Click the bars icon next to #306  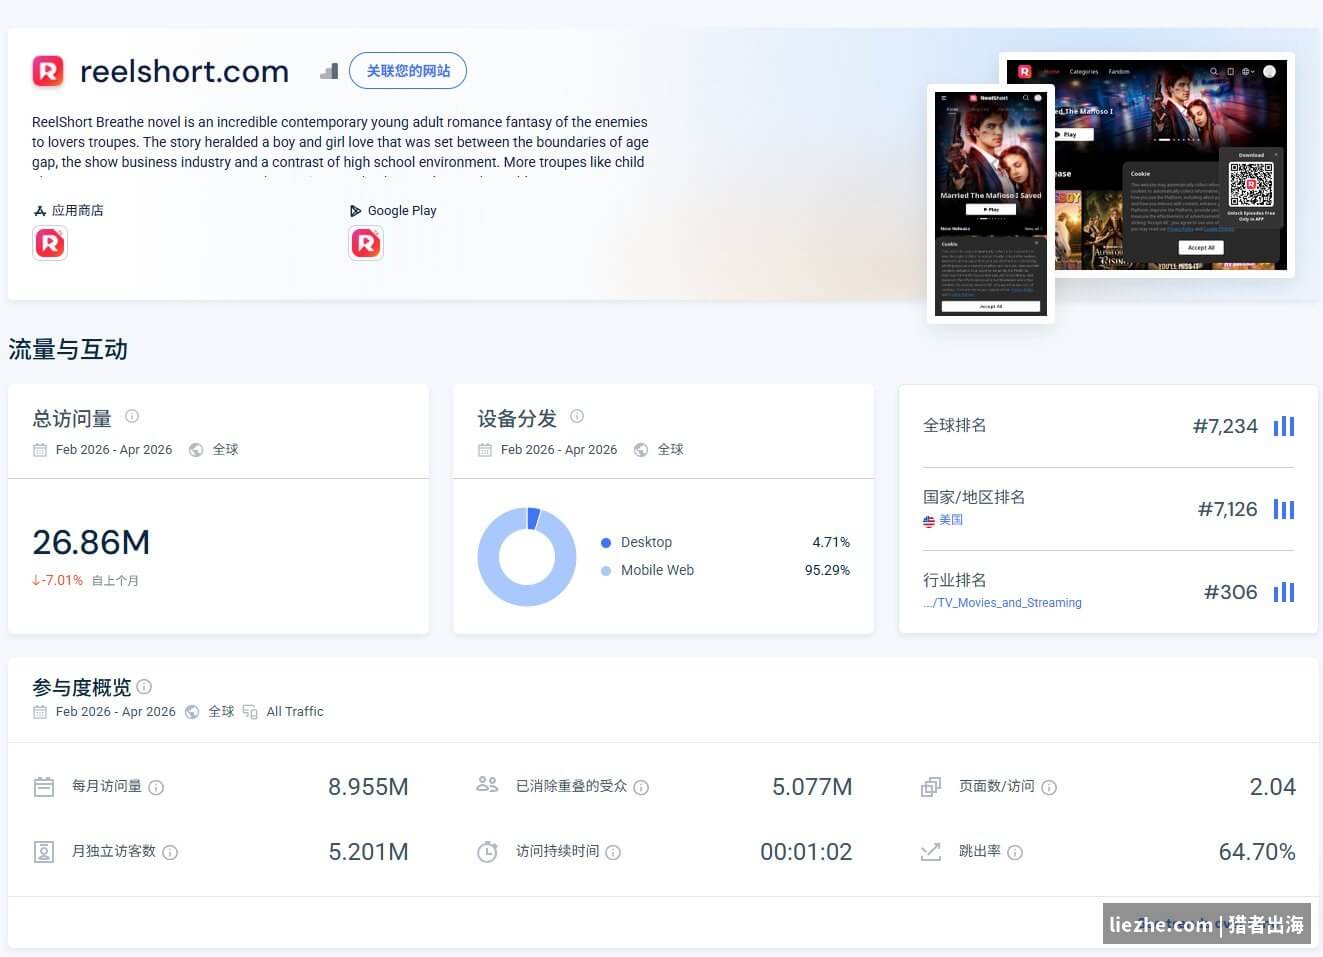coord(1284,593)
